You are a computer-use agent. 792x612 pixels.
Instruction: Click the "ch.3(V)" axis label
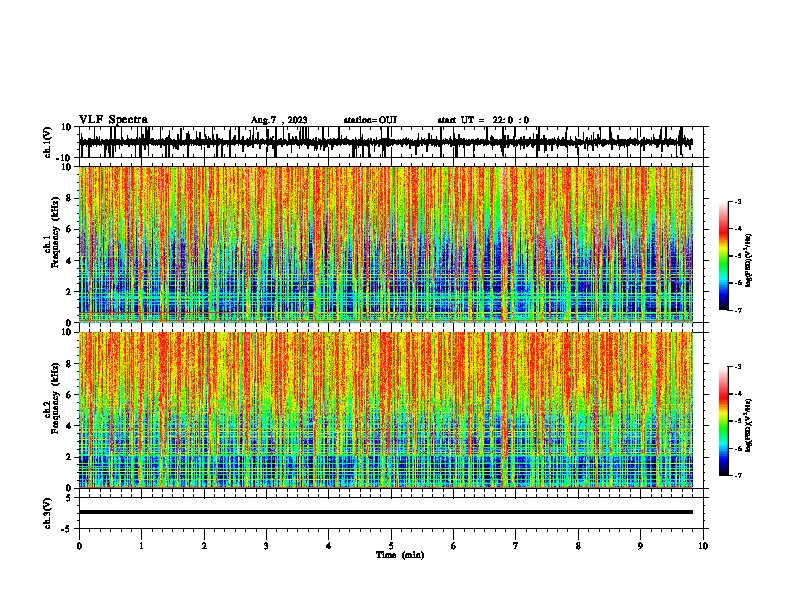pyautogui.click(x=48, y=513)
